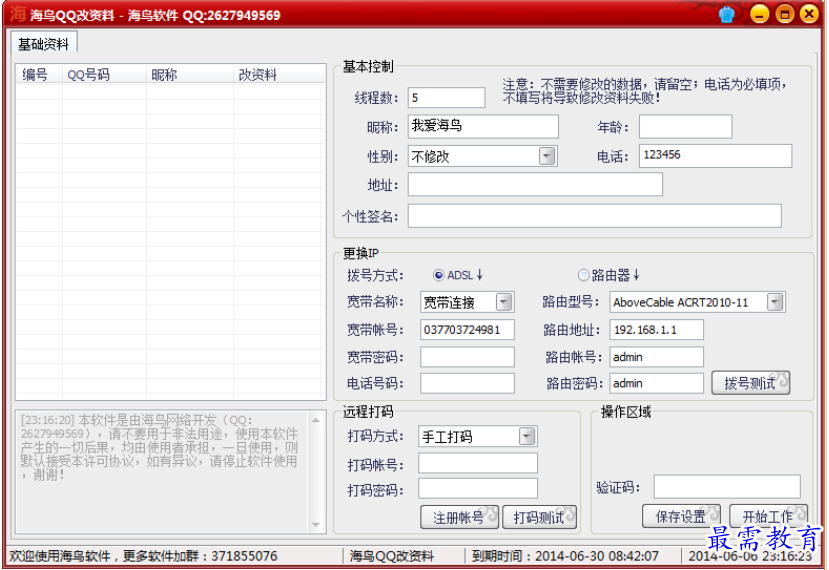
Task: Click the 电话号码 field in 更换IP
Action: 467,383
